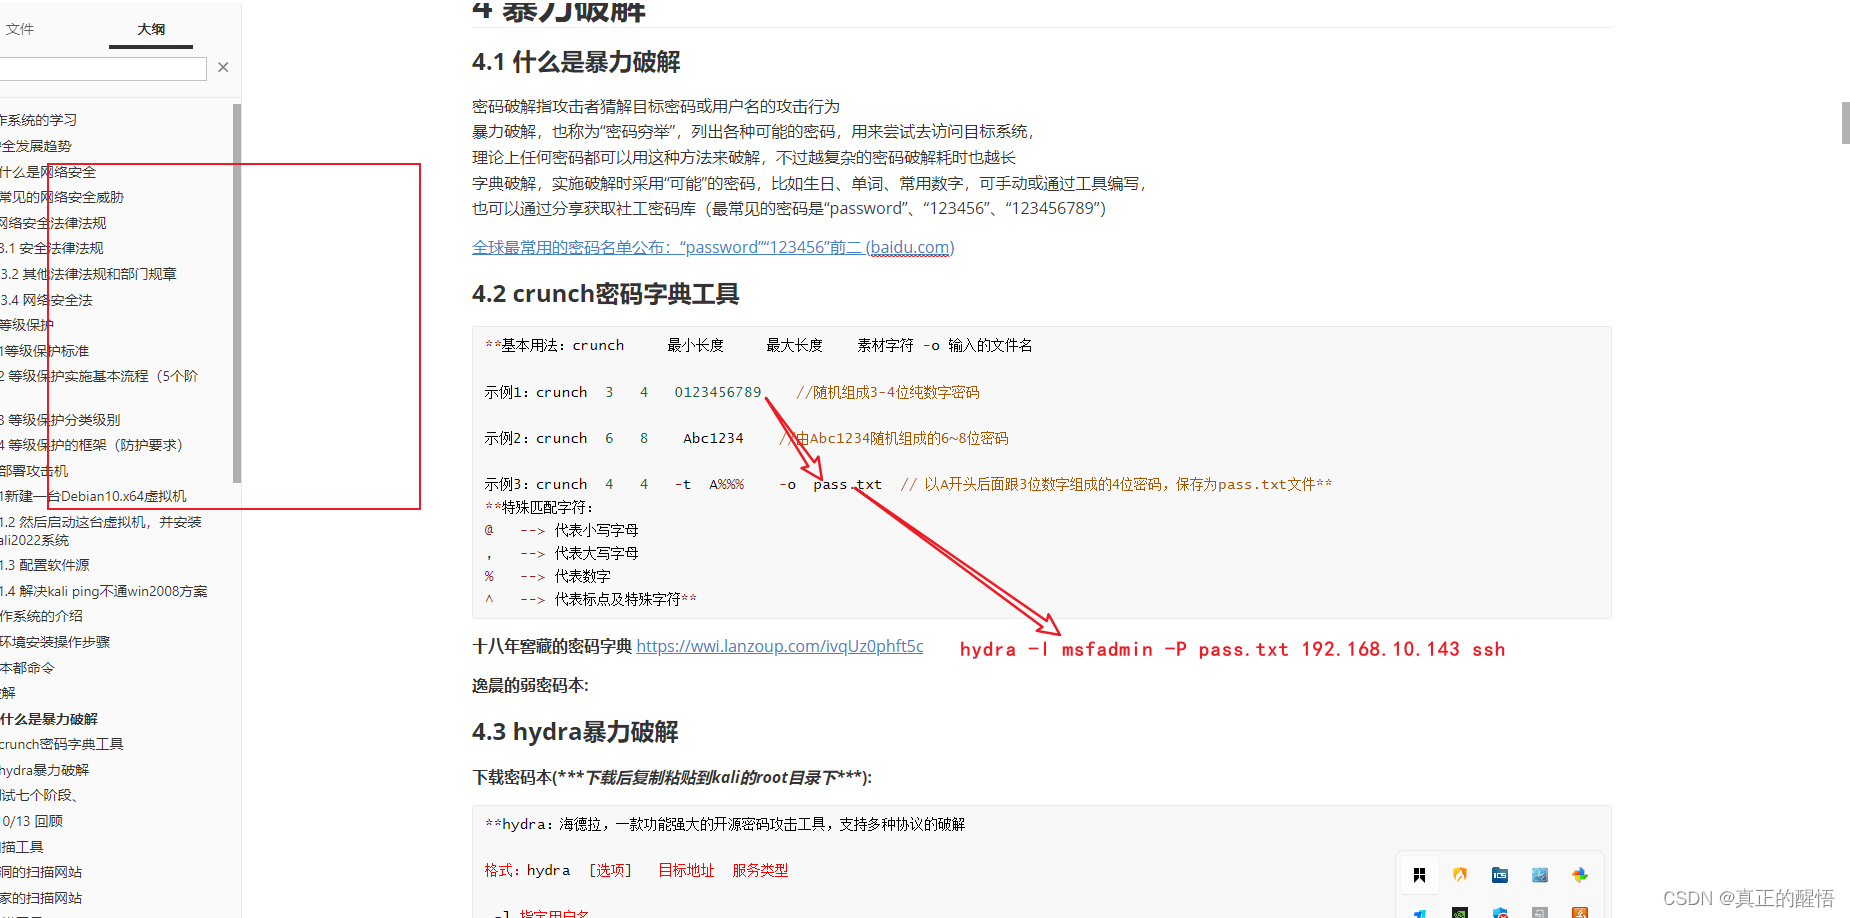1850x918 pixels.
Task: Select outline item 环境安装操作步骤
Action: (55, 642)
